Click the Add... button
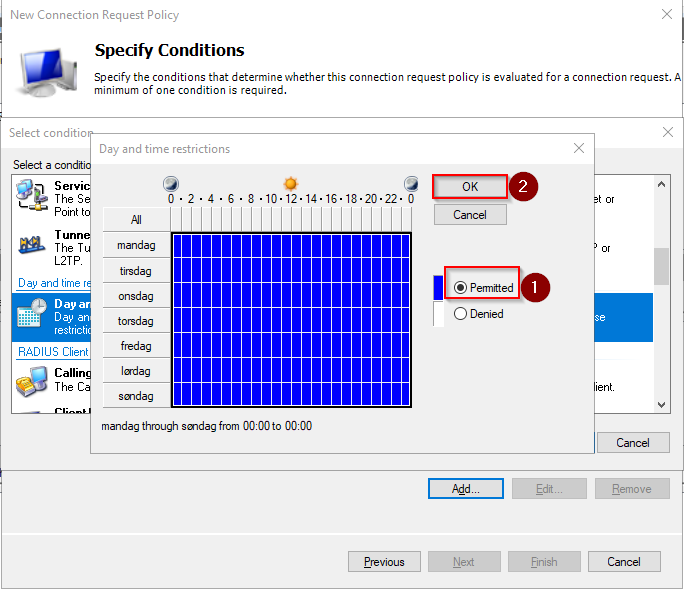This screenshot has width=684, height=591. pyautogui.click(x=465, y=489)
